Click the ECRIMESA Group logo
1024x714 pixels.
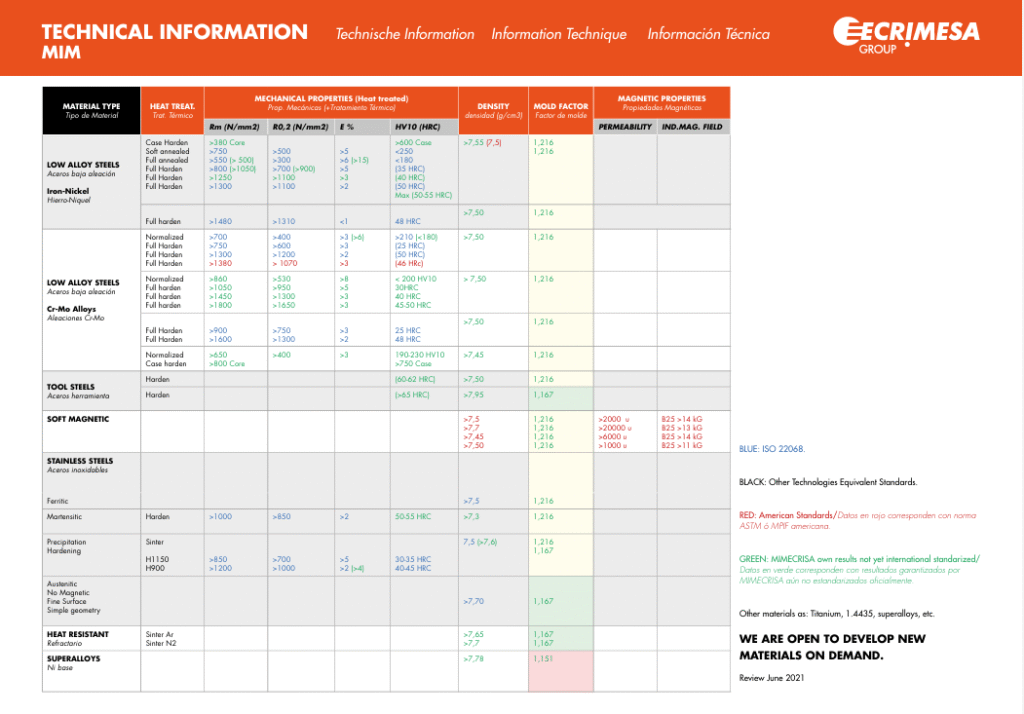[x=906, y=35]
